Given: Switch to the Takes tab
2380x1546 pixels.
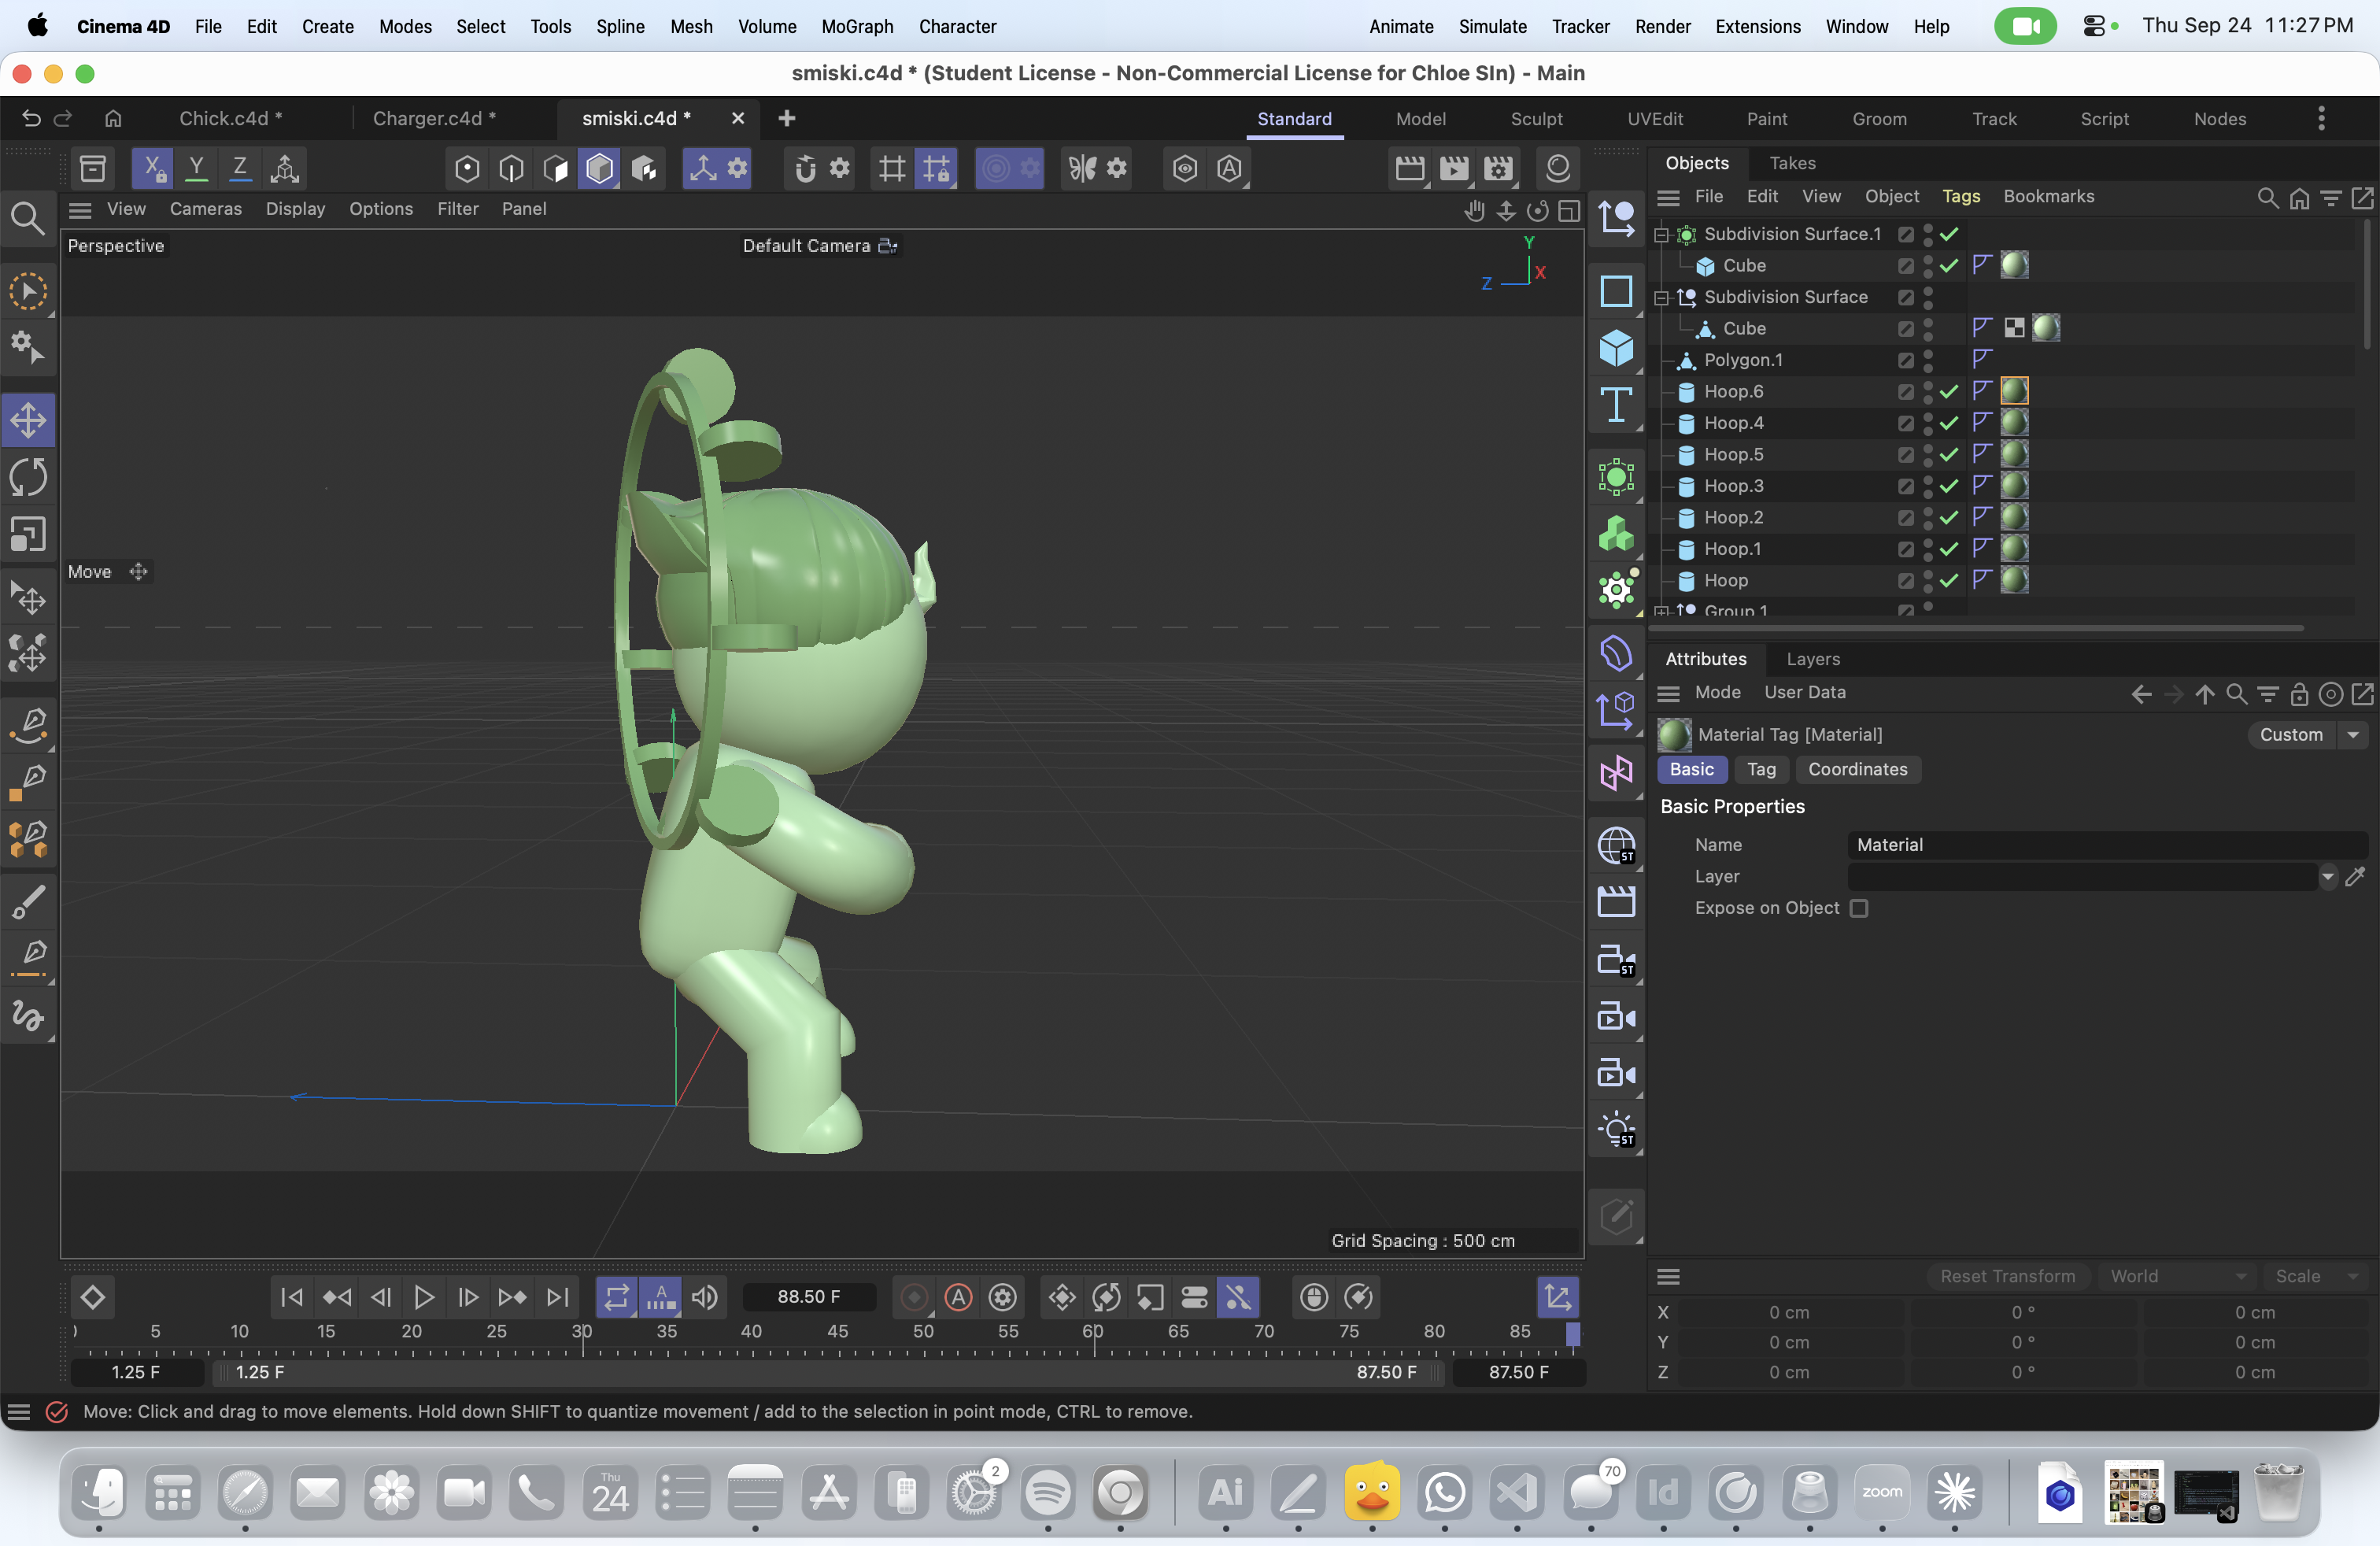Looking at the screenshot, I should pos(1792,163).
